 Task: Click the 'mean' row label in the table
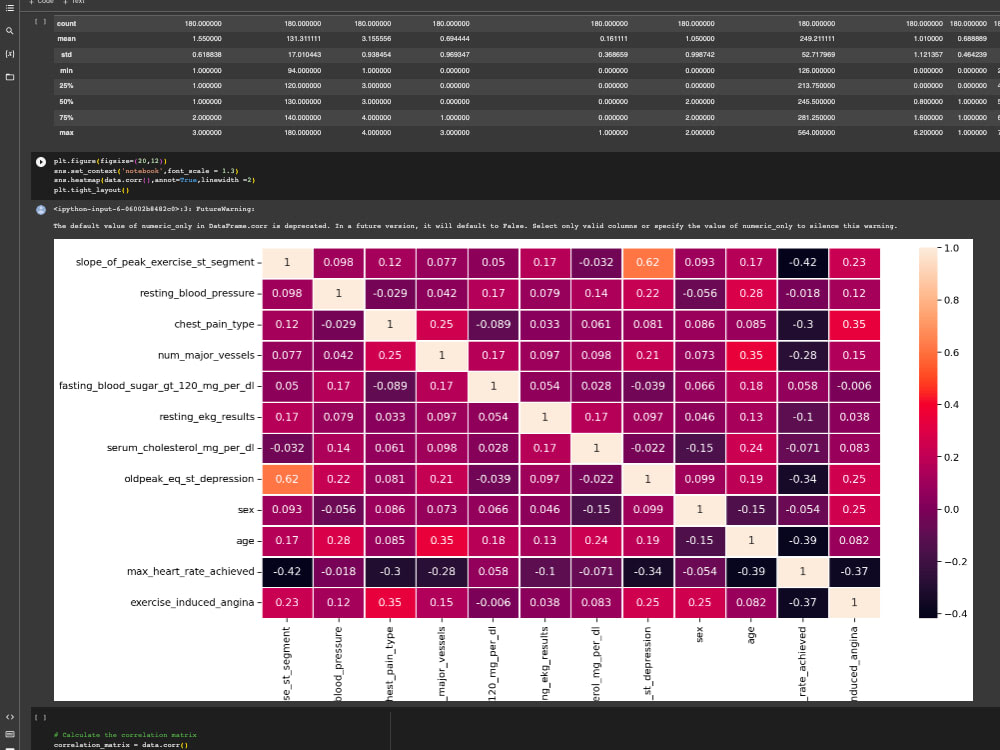(66, 39)
